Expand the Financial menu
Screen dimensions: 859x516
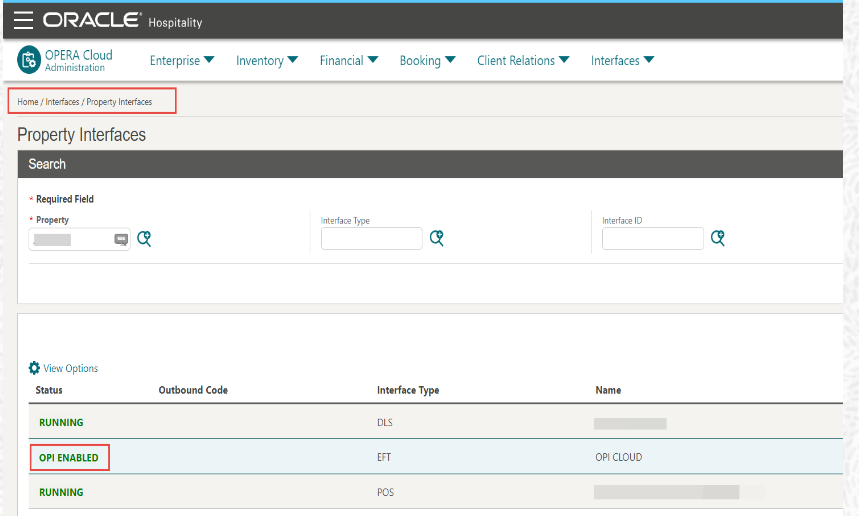point(349,60)
